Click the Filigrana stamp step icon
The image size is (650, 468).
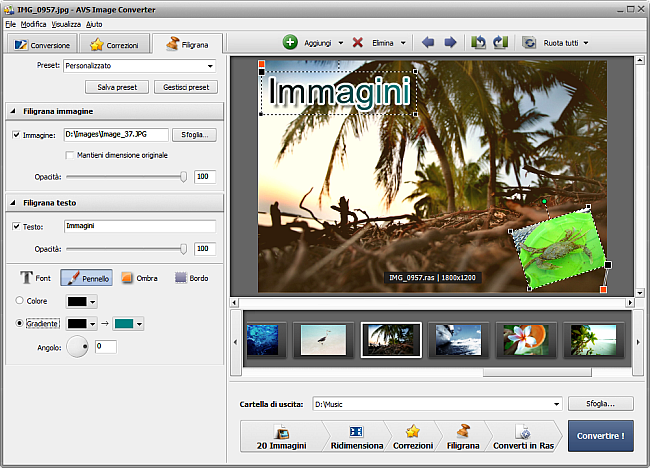click(x=463, y=431)
